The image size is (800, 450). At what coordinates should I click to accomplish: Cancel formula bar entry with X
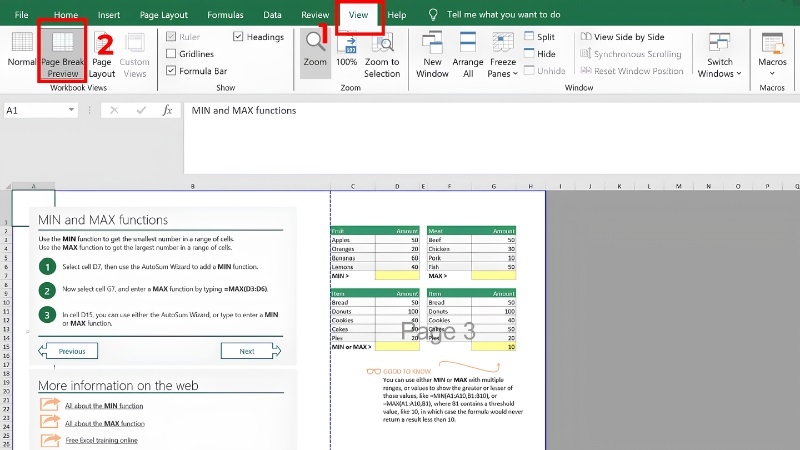114,110
